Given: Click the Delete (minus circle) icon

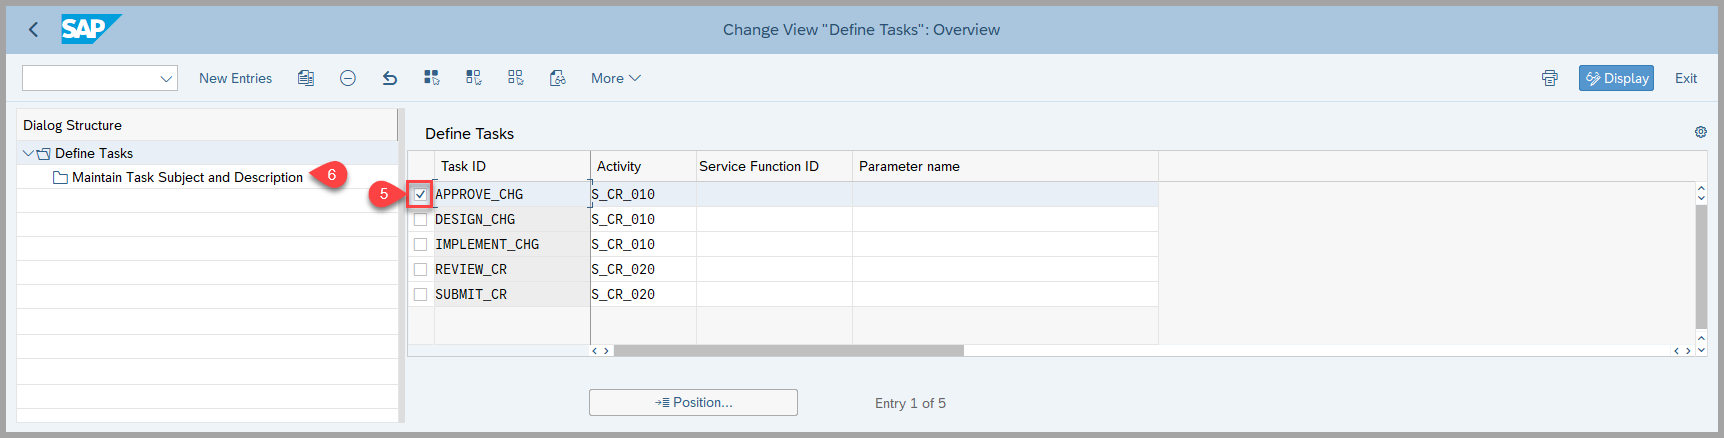Looking at the screenshot, I should [348, 78].
